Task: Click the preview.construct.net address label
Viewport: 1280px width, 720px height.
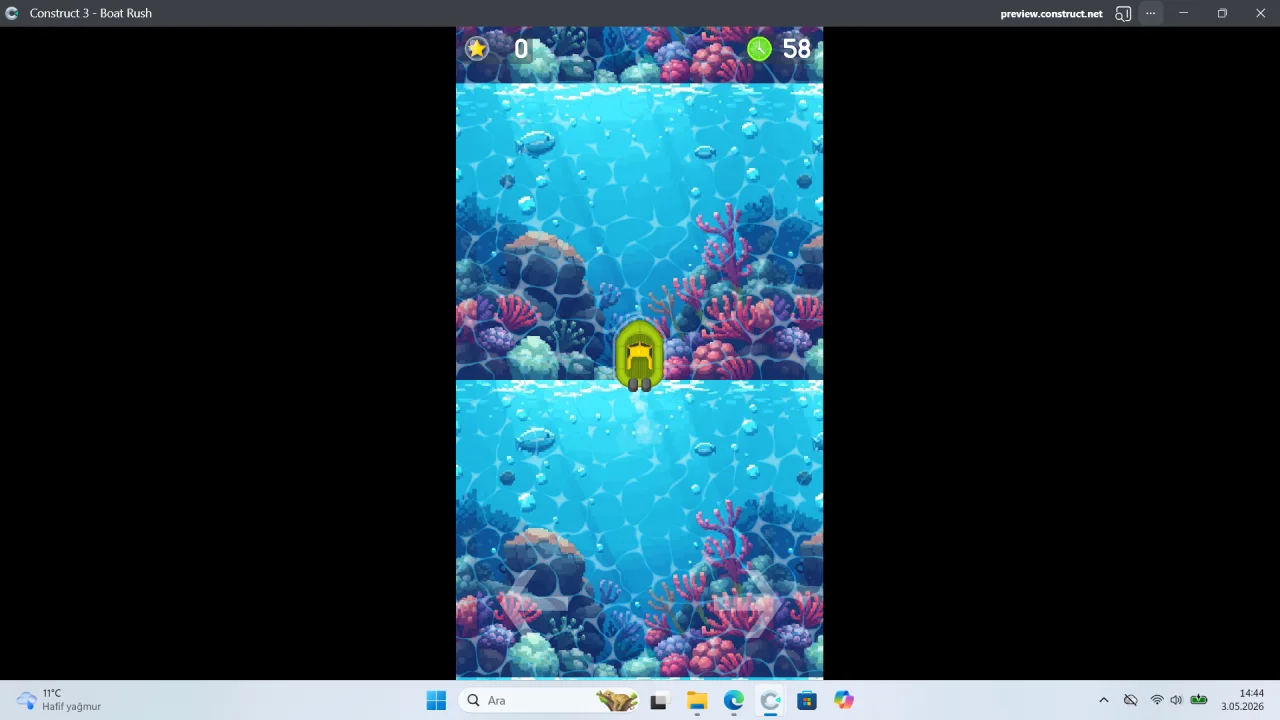Action: pyautogui.click(x=1051, y=14)
